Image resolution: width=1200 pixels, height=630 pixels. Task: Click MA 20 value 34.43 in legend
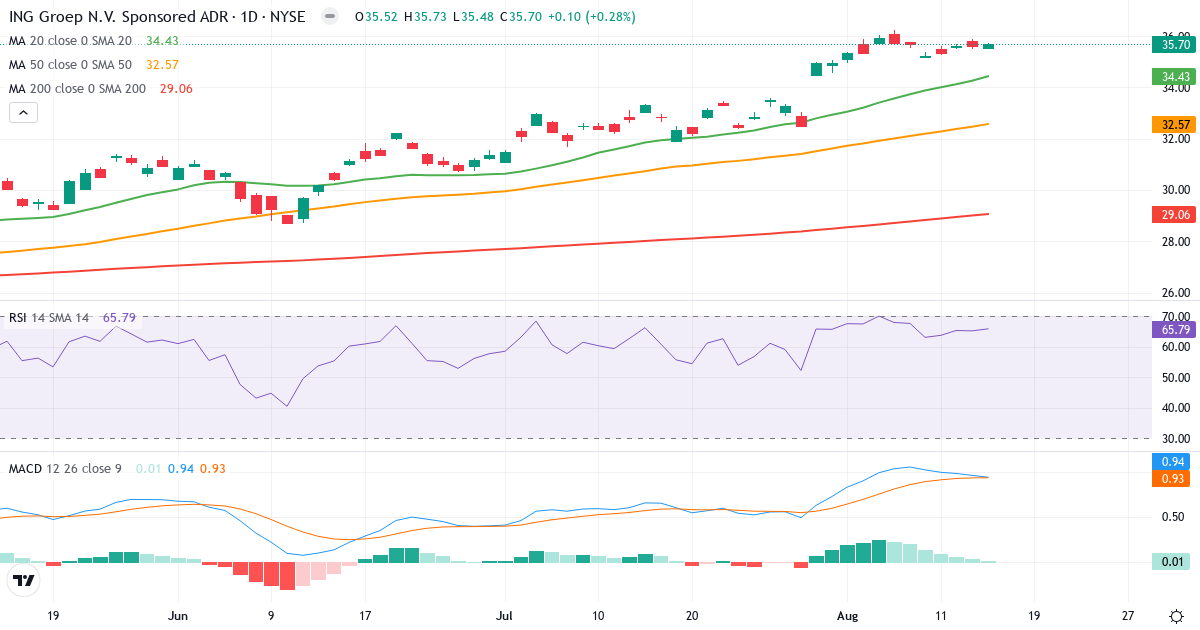[x=161, y=41]
